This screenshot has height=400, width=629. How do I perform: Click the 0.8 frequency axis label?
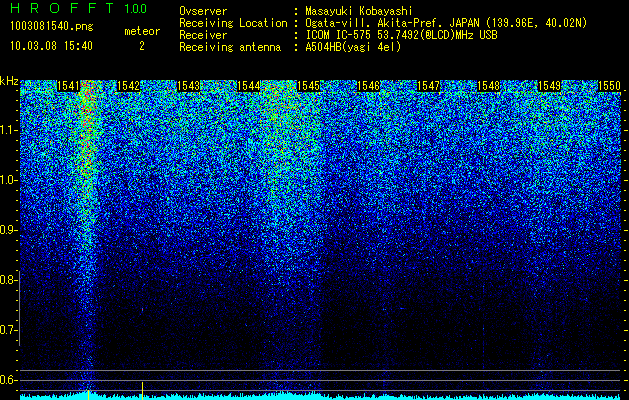click(8, 280)
